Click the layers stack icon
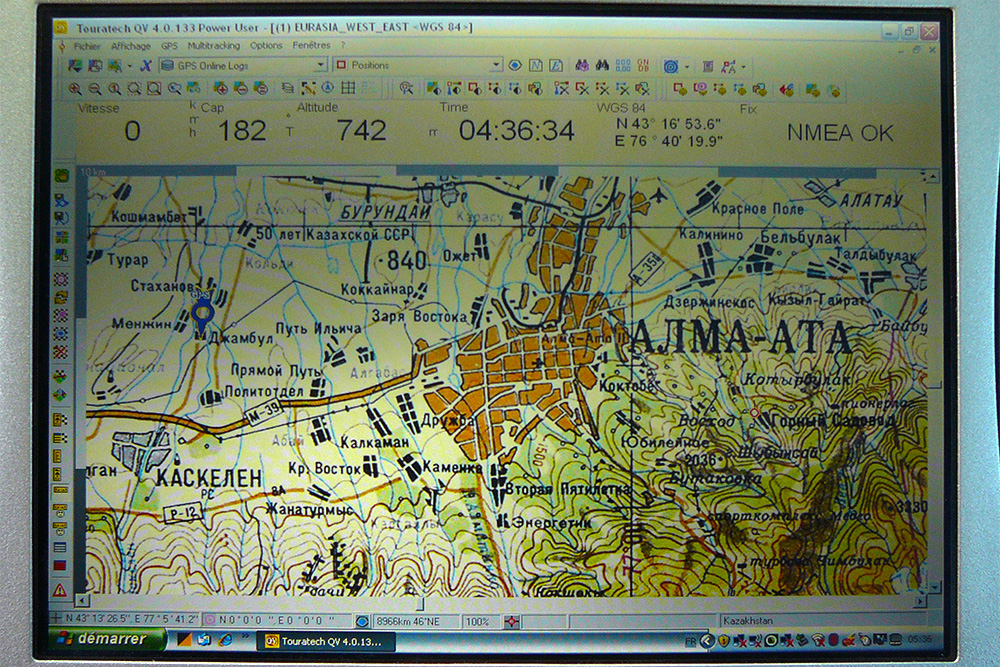 288,89
